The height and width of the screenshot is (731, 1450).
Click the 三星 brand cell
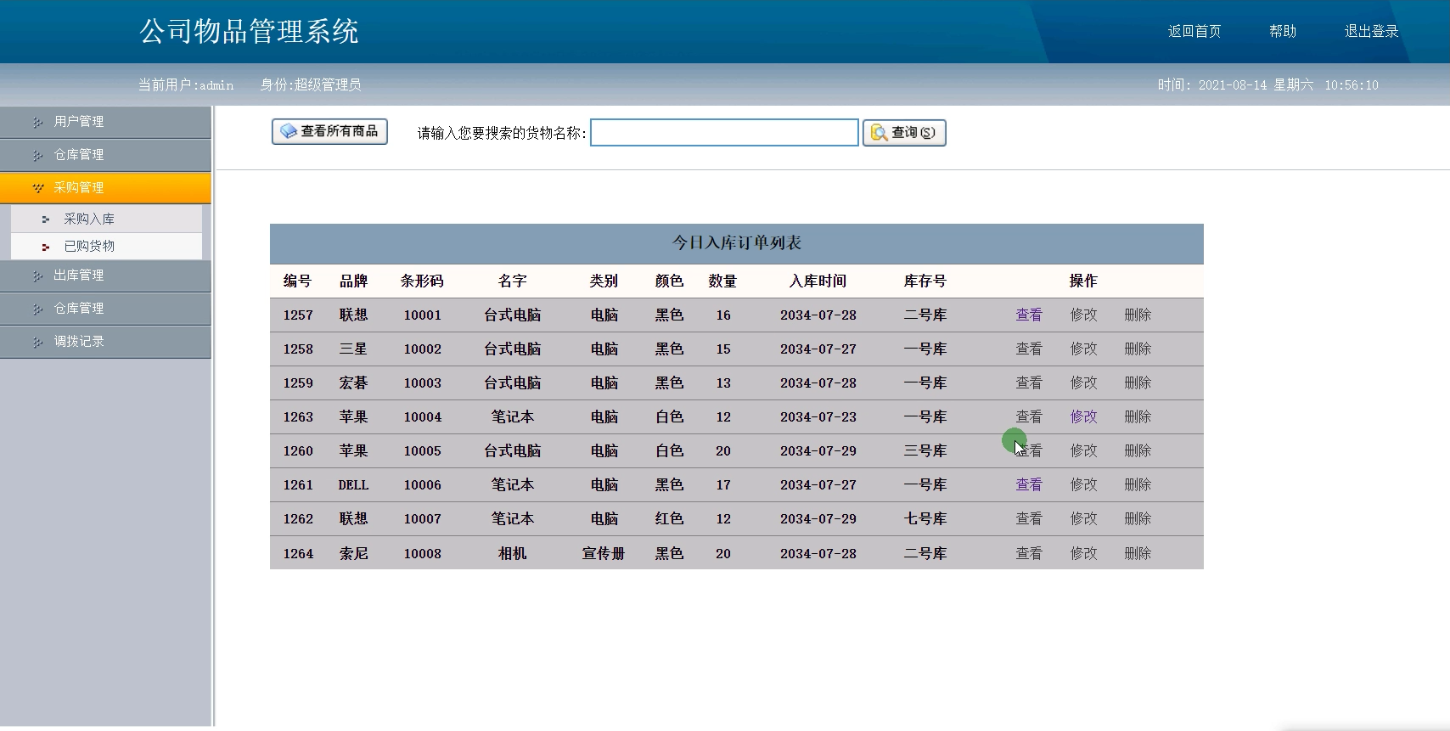[354, 349]
